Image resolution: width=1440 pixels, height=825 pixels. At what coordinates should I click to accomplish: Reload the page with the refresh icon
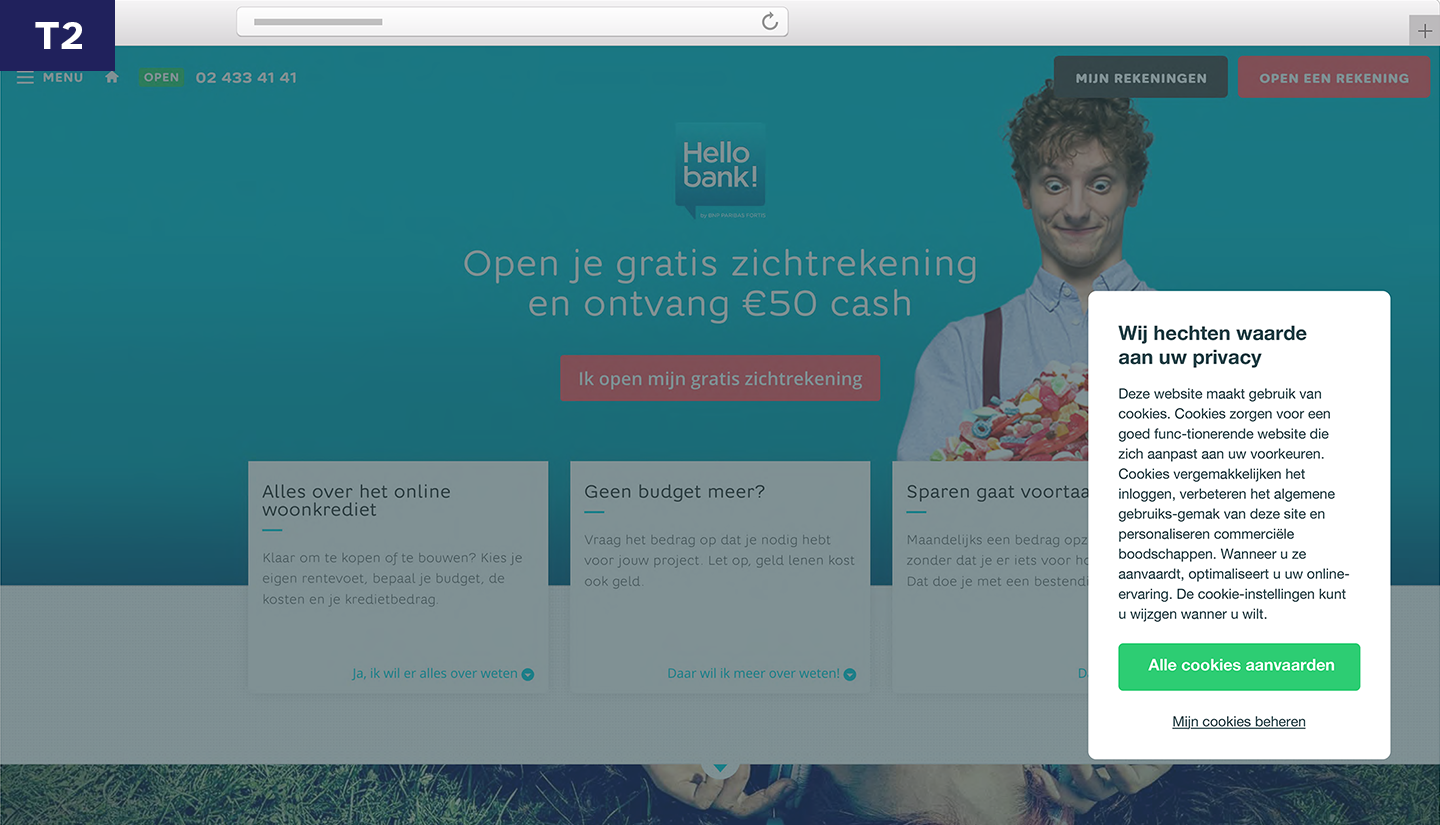tap(769, 22)
